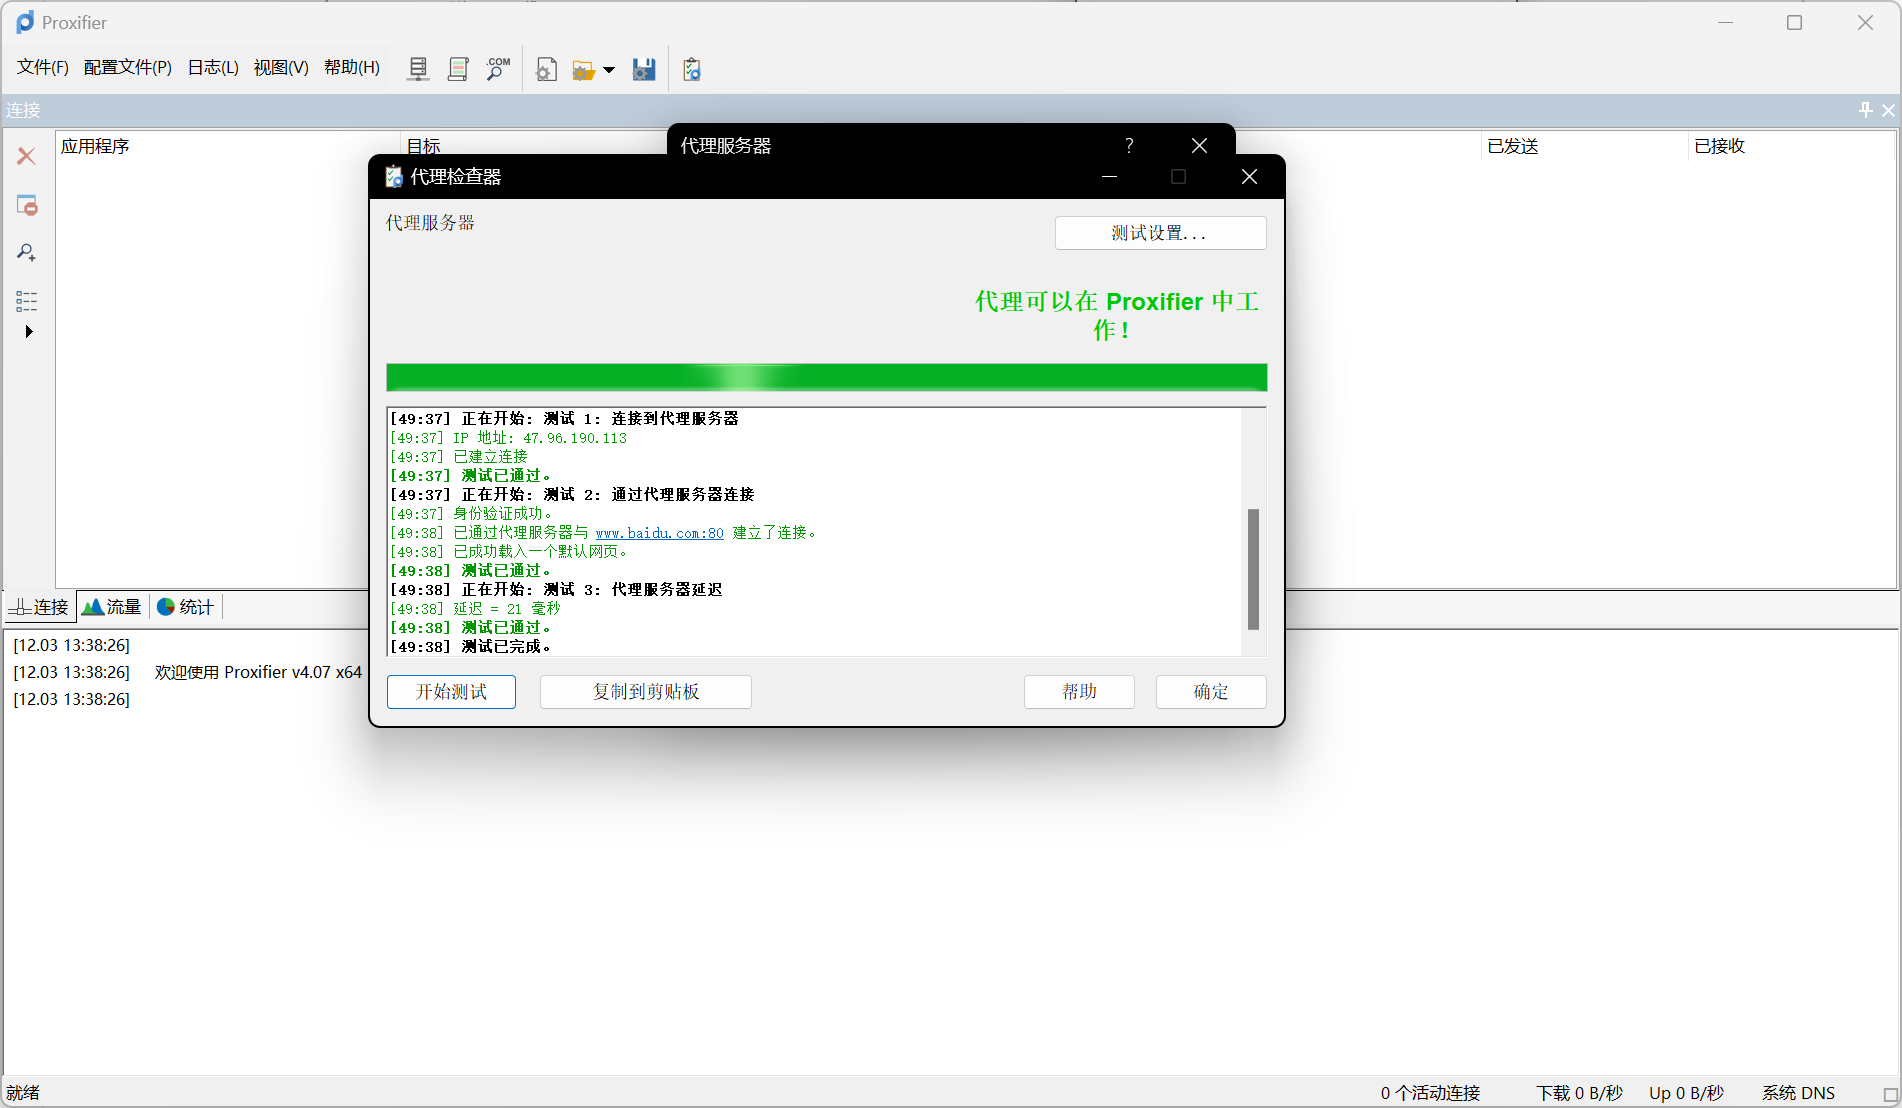This screenshot has width=1902, height=1108.
Task: Close the 代理服务器 dialog behind
Action: click(1199, 146)
